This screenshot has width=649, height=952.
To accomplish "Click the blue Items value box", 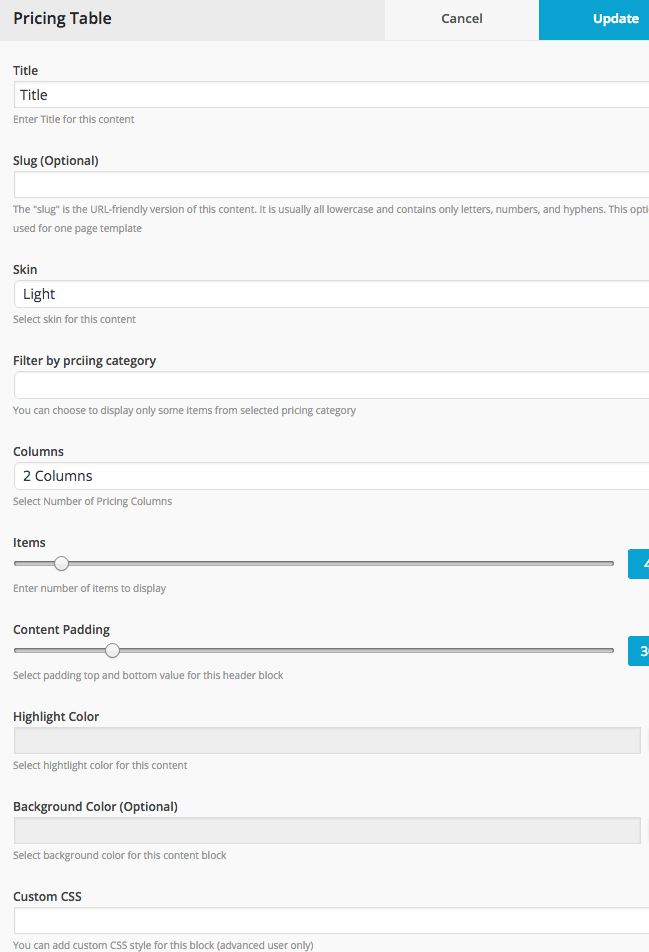I will coord(639,564).
